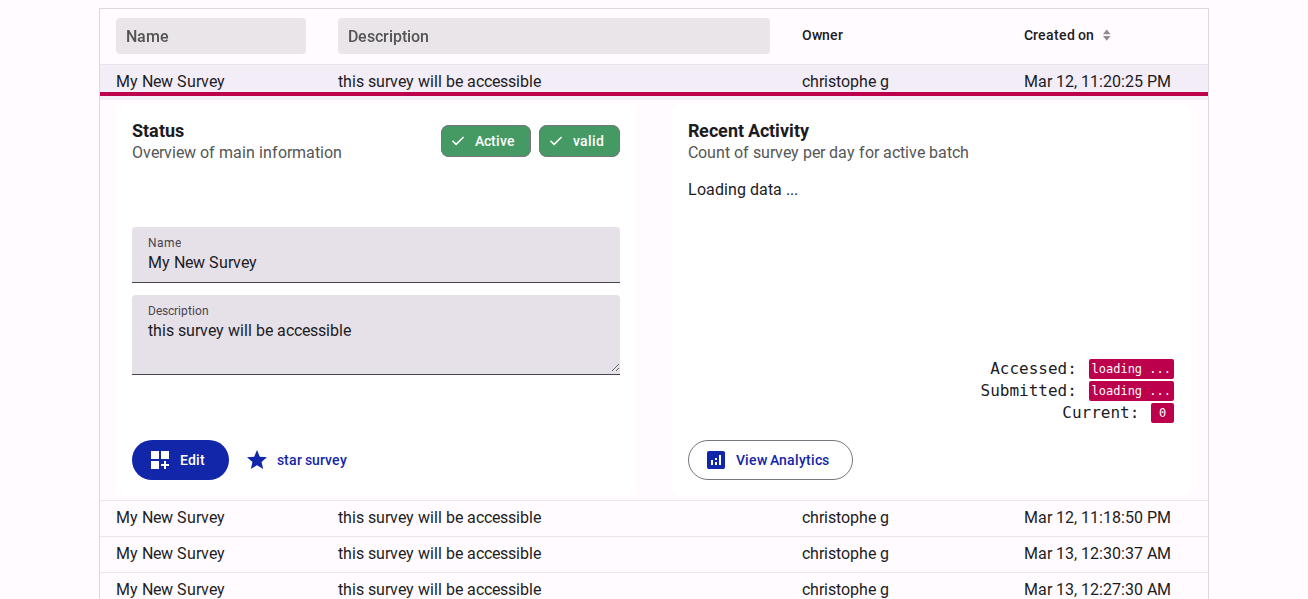The image size is (1308, 599).
Task: Click the Status heading
Action: click(x=158, y=131)
